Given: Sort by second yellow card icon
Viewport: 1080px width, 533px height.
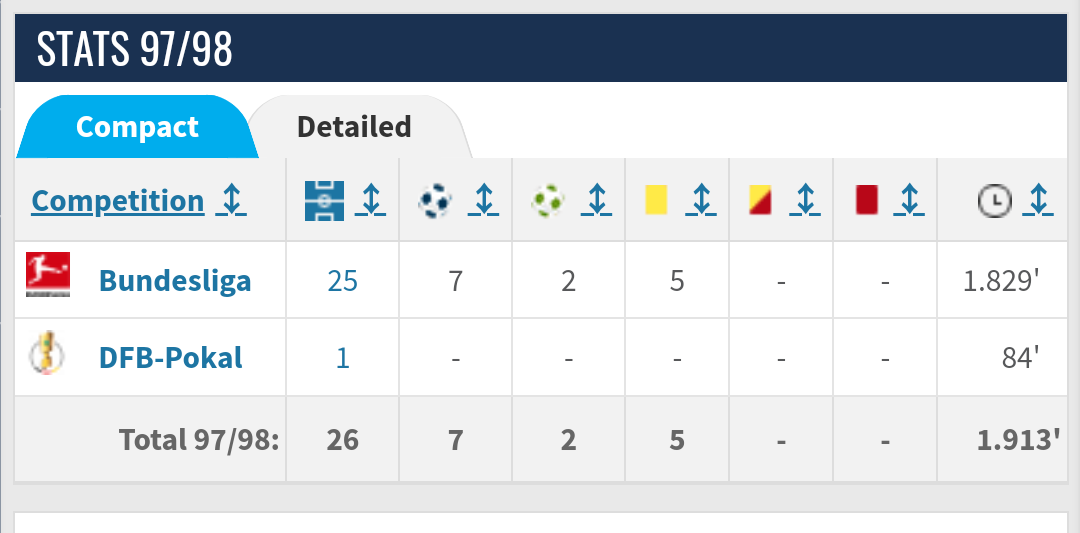Looking at the screenshot, I should click(761, 201).
